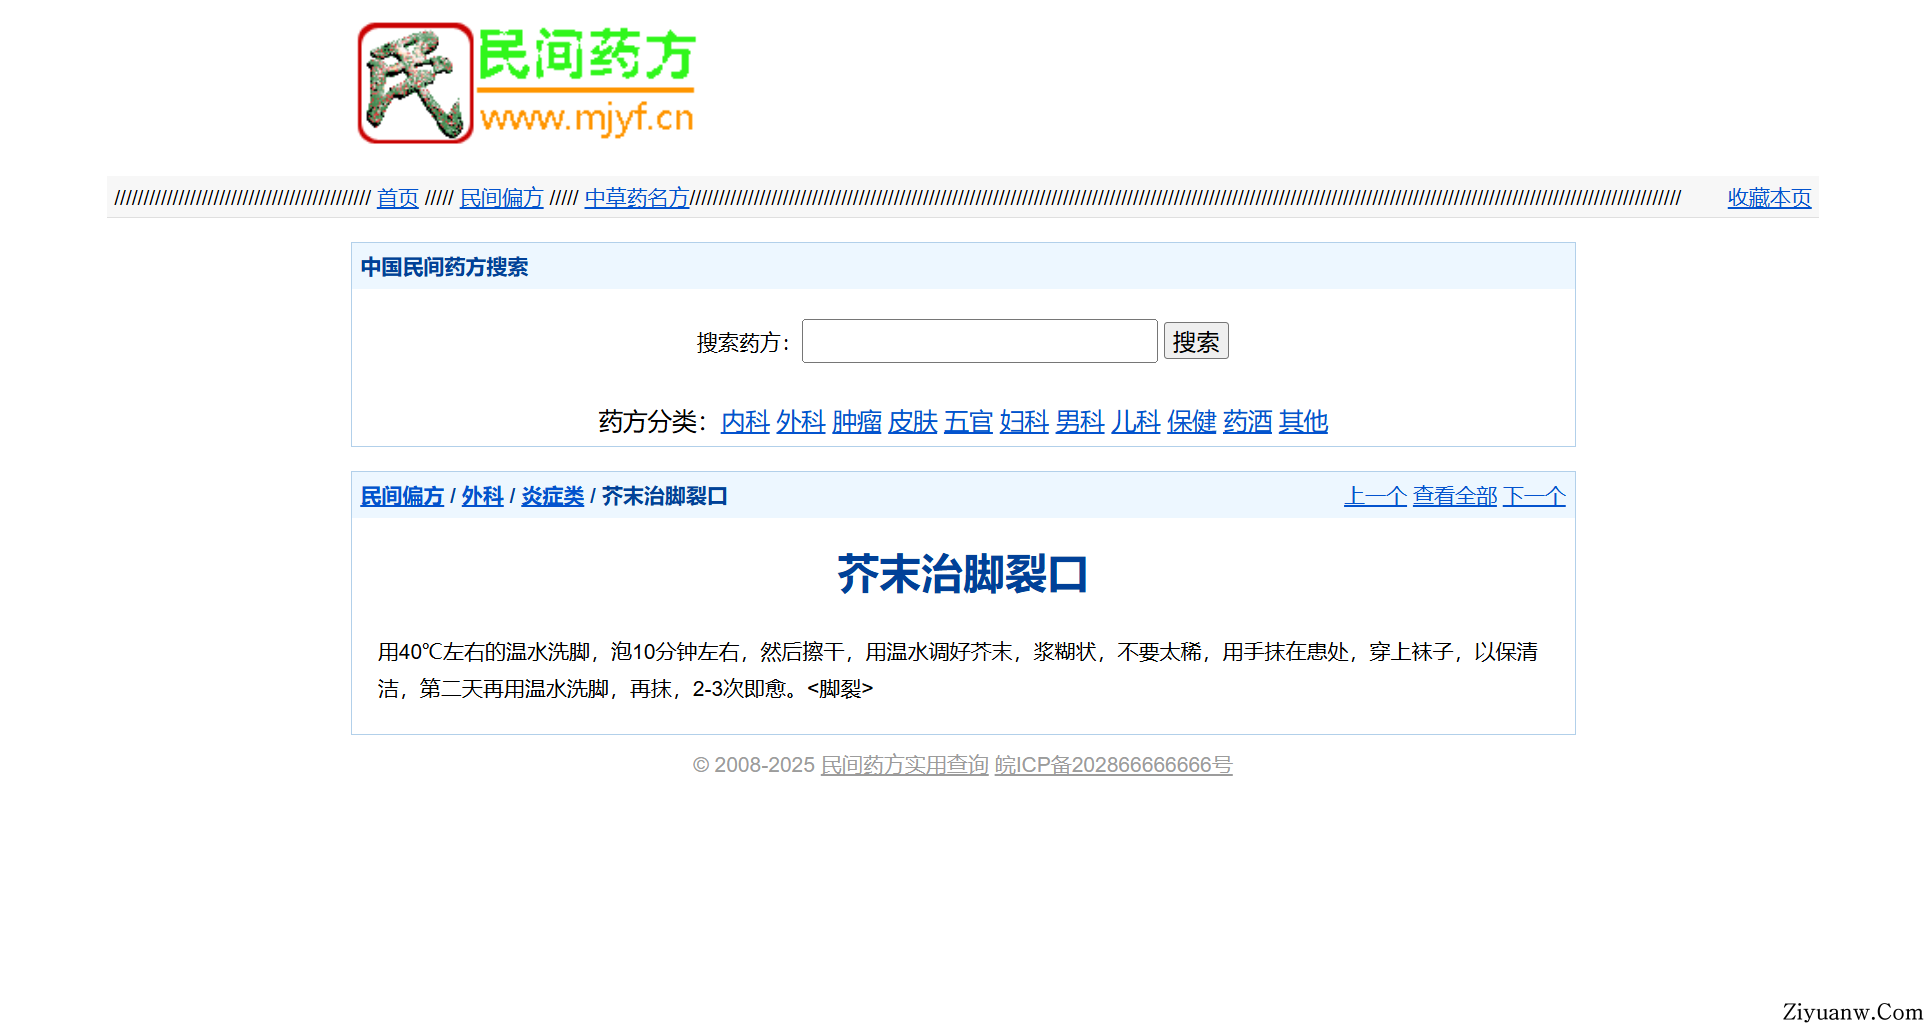This screenshot has height=1024, width=1927.
Task: Click the 民间药方 site logo
Action: pyautogui.click(x=527, y=83)
